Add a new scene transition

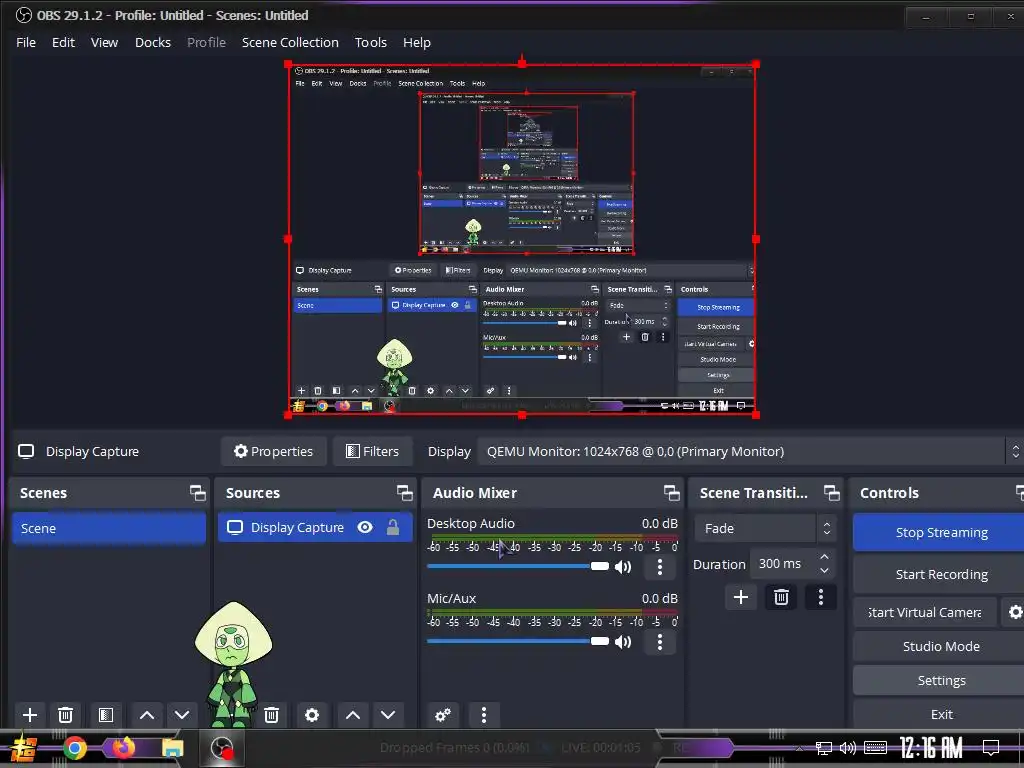click(741, 597)
